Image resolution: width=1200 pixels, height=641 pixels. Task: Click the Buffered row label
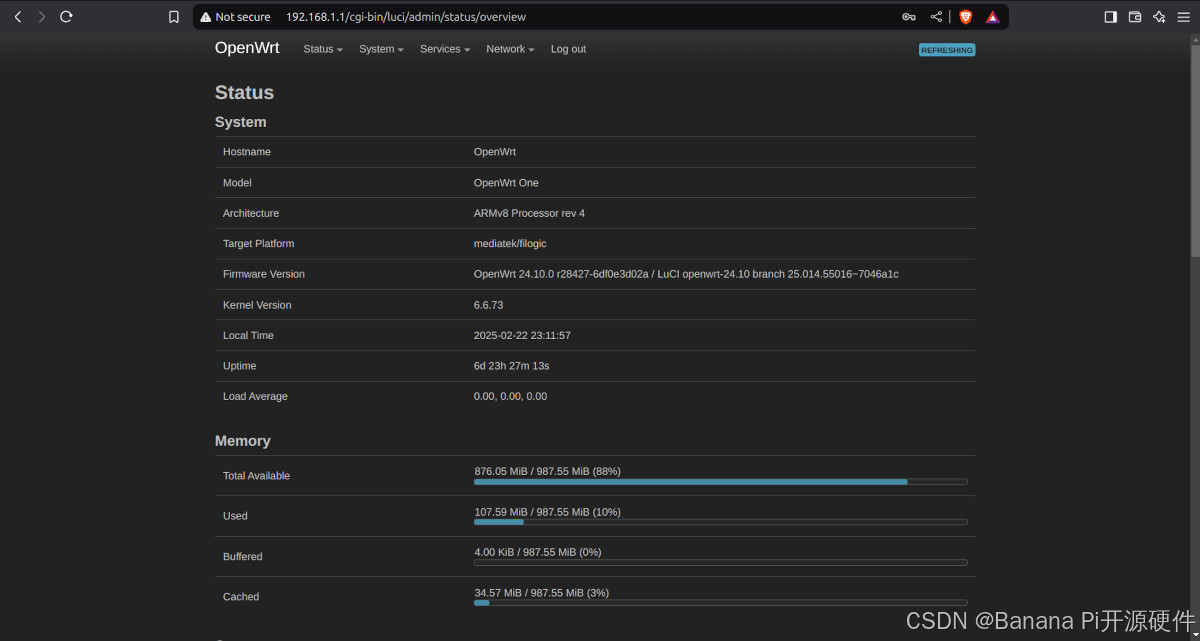coord(243,557)
